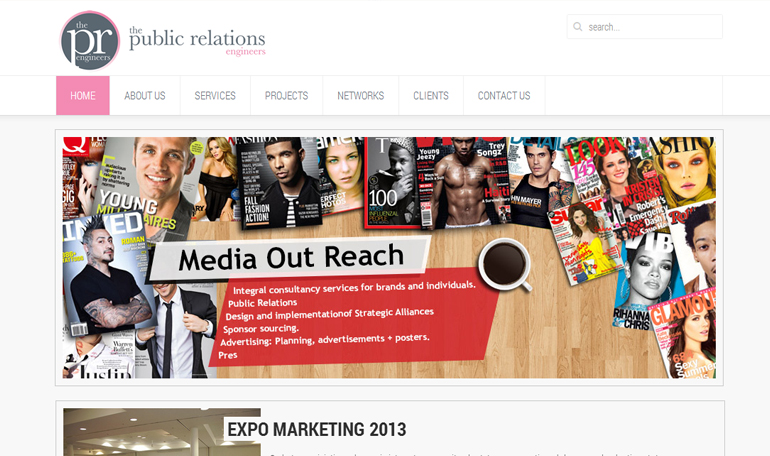
Task: Click the Expo Marketing hall thumbnail image
Action: pyautogui.click(x=162, y=432)
